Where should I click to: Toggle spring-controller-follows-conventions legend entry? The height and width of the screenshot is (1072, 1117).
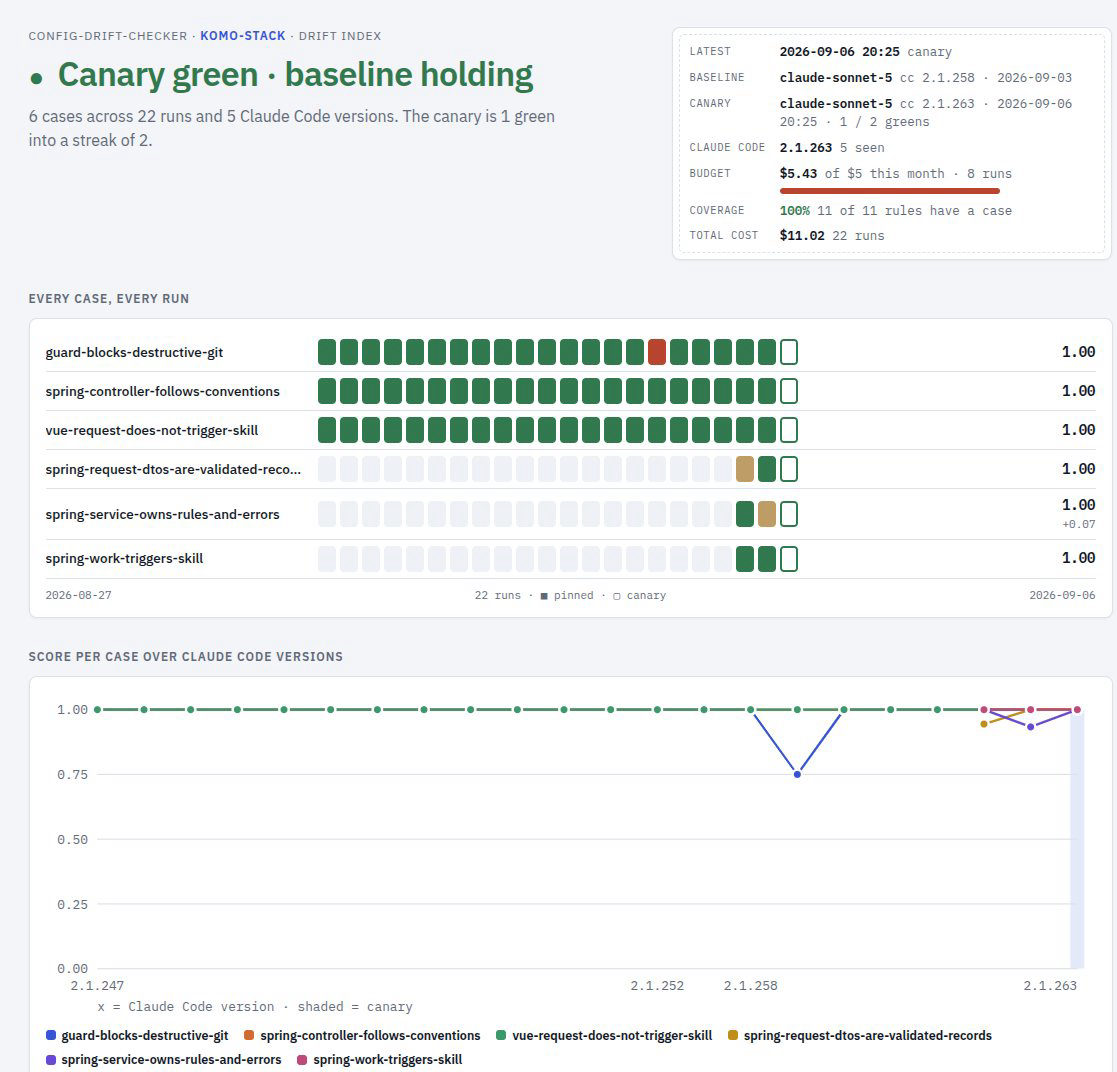click(x=362, y=1035)
